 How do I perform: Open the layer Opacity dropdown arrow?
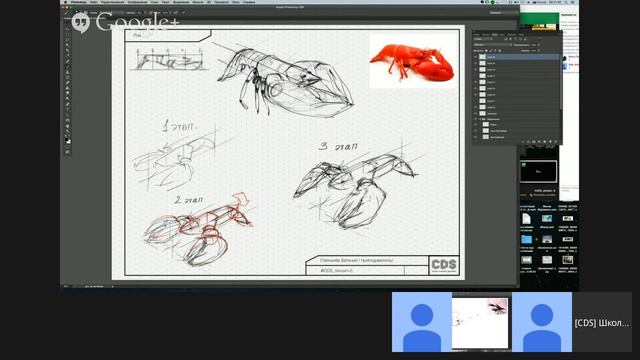(539, 45)
